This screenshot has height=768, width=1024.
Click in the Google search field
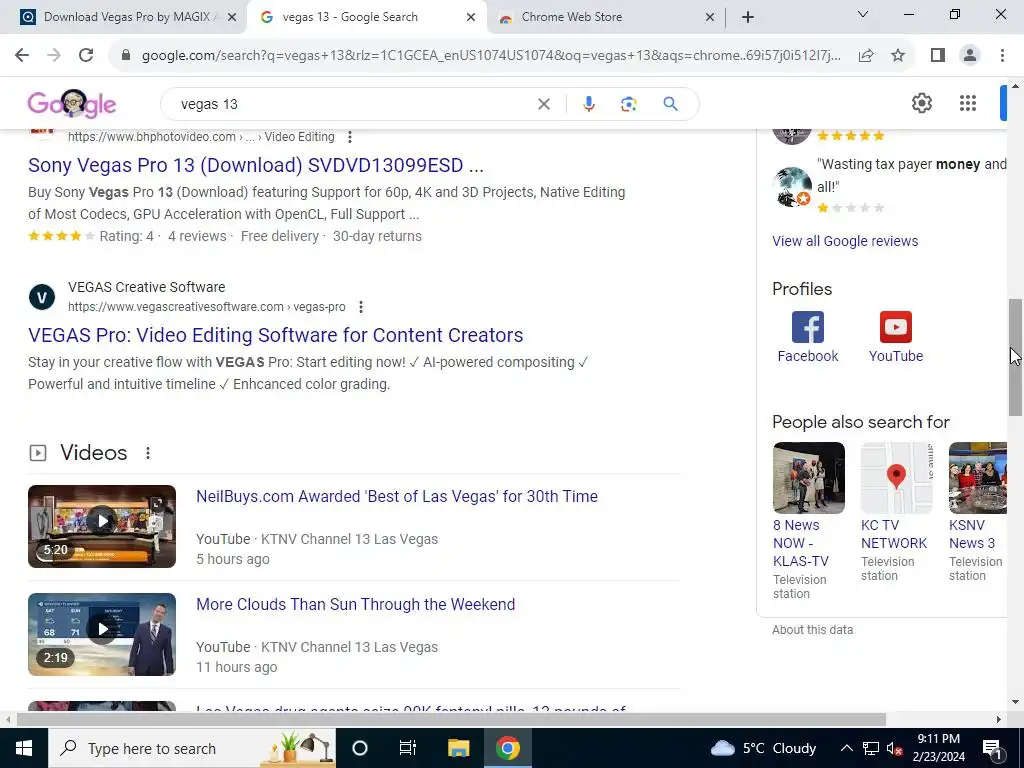353,104
